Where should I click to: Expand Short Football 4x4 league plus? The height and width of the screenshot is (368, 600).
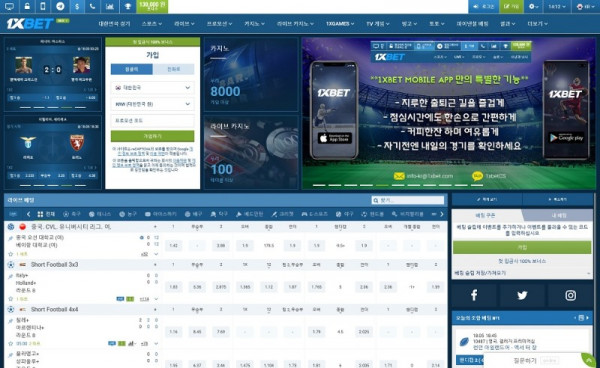(155, 309)
